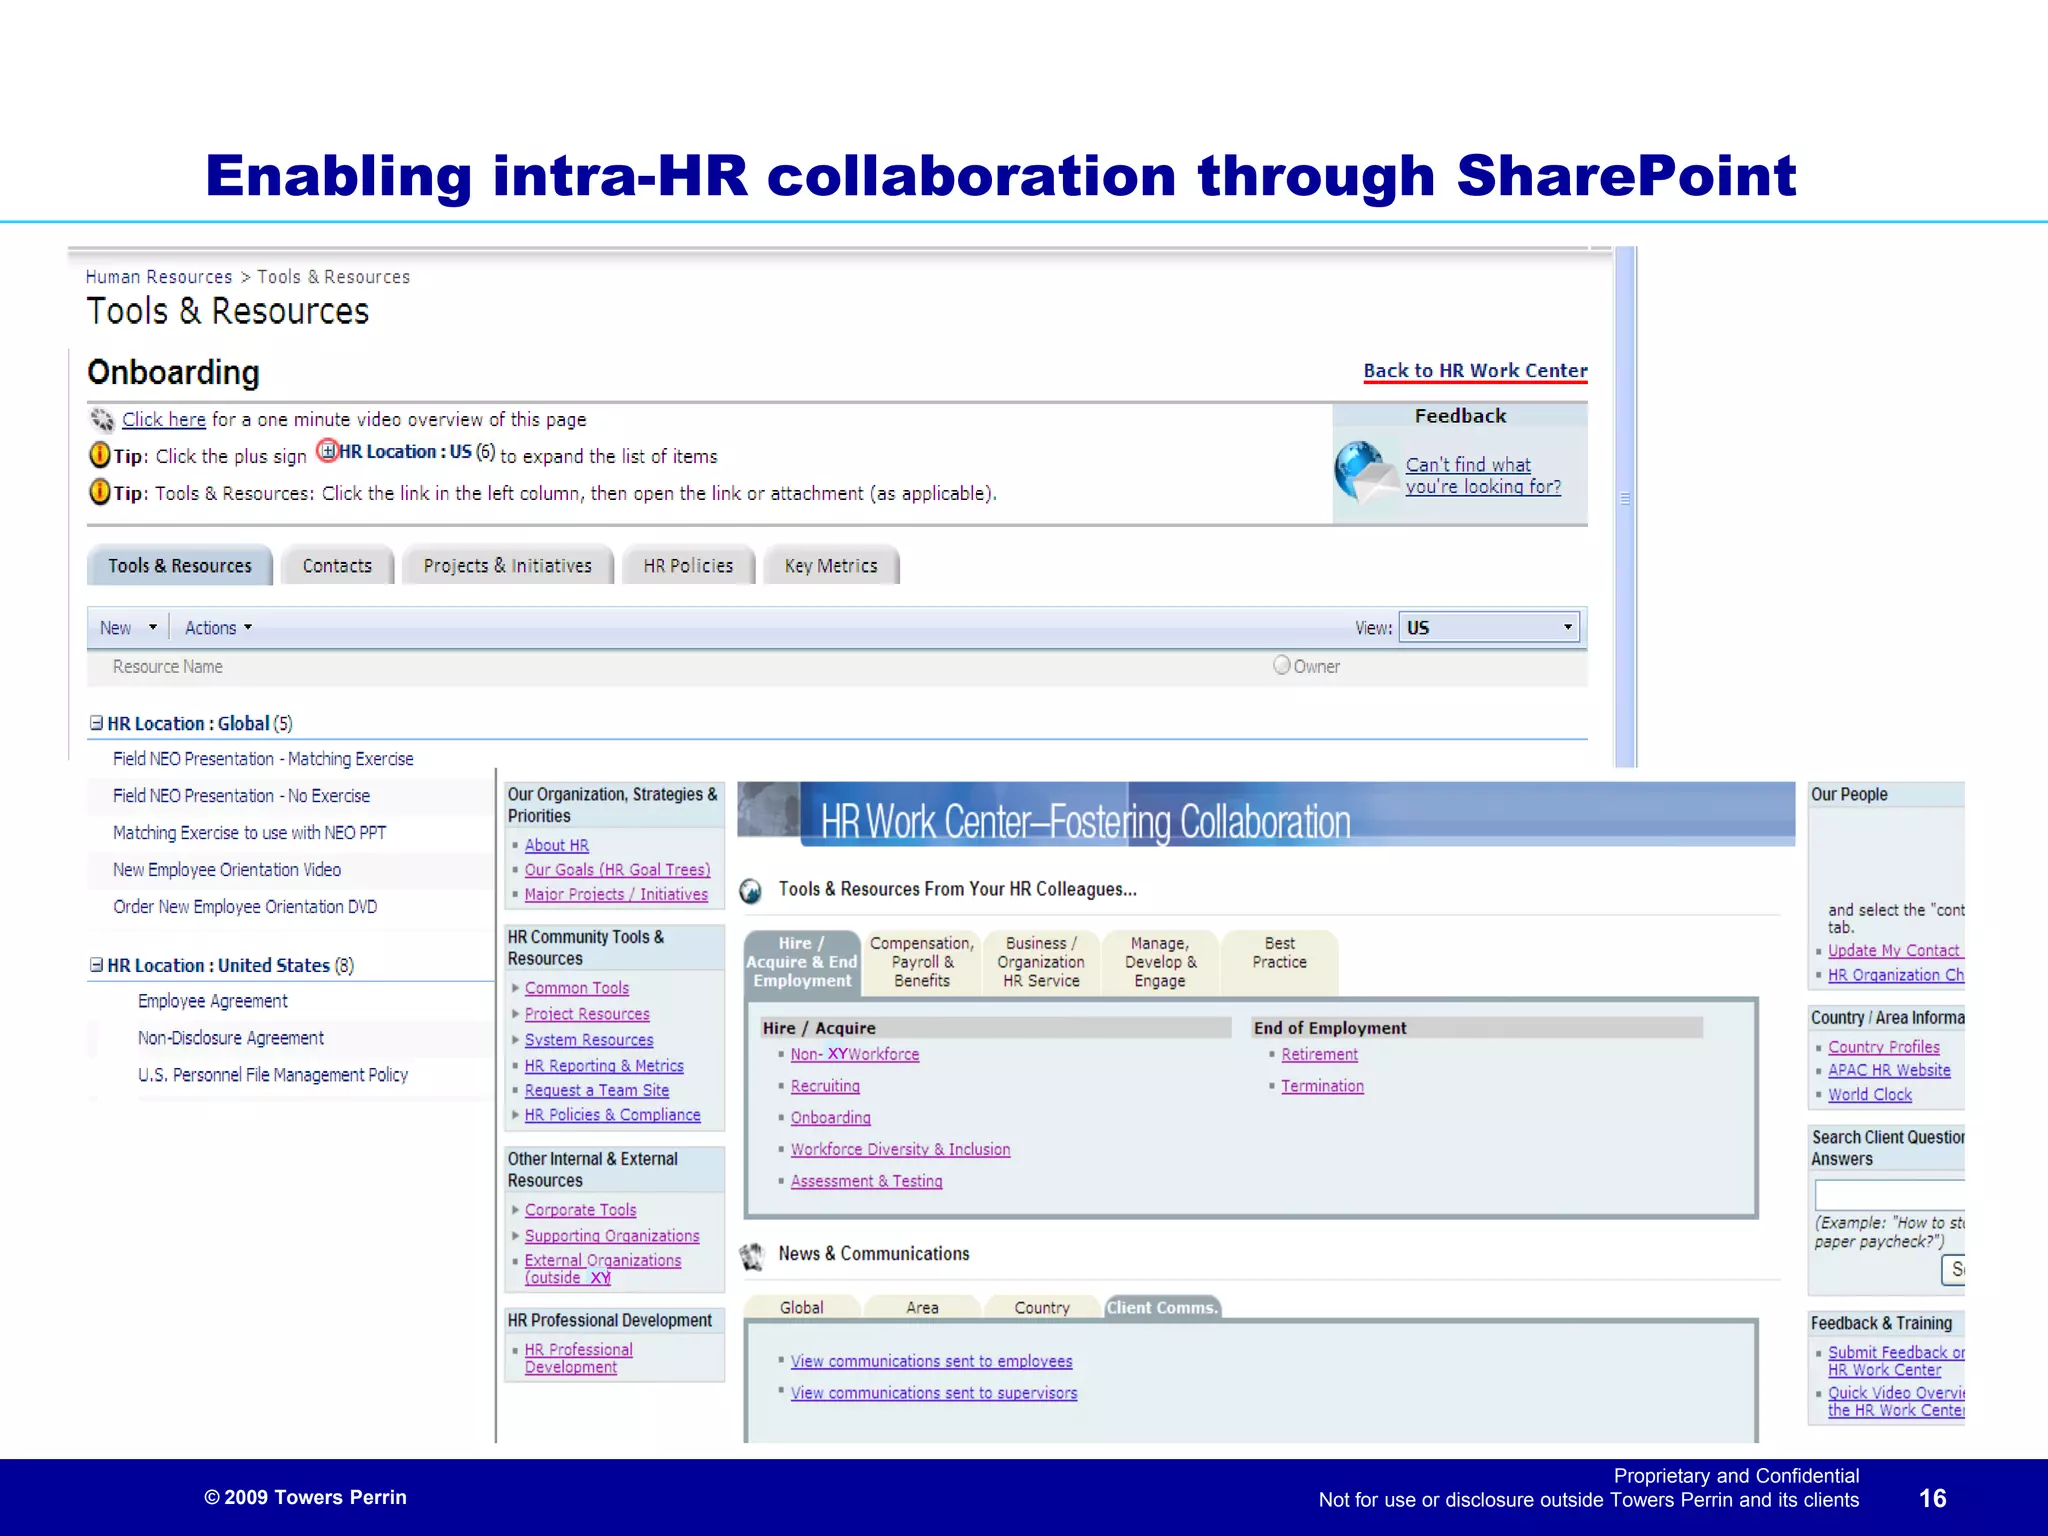
Task: Open 'Can't find what you're looking for?' link
Action: (1483, 476)
